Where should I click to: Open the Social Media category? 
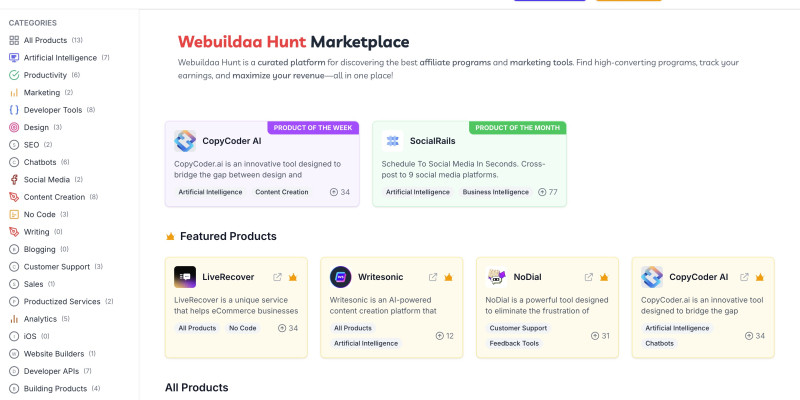[x=46, y=179]
